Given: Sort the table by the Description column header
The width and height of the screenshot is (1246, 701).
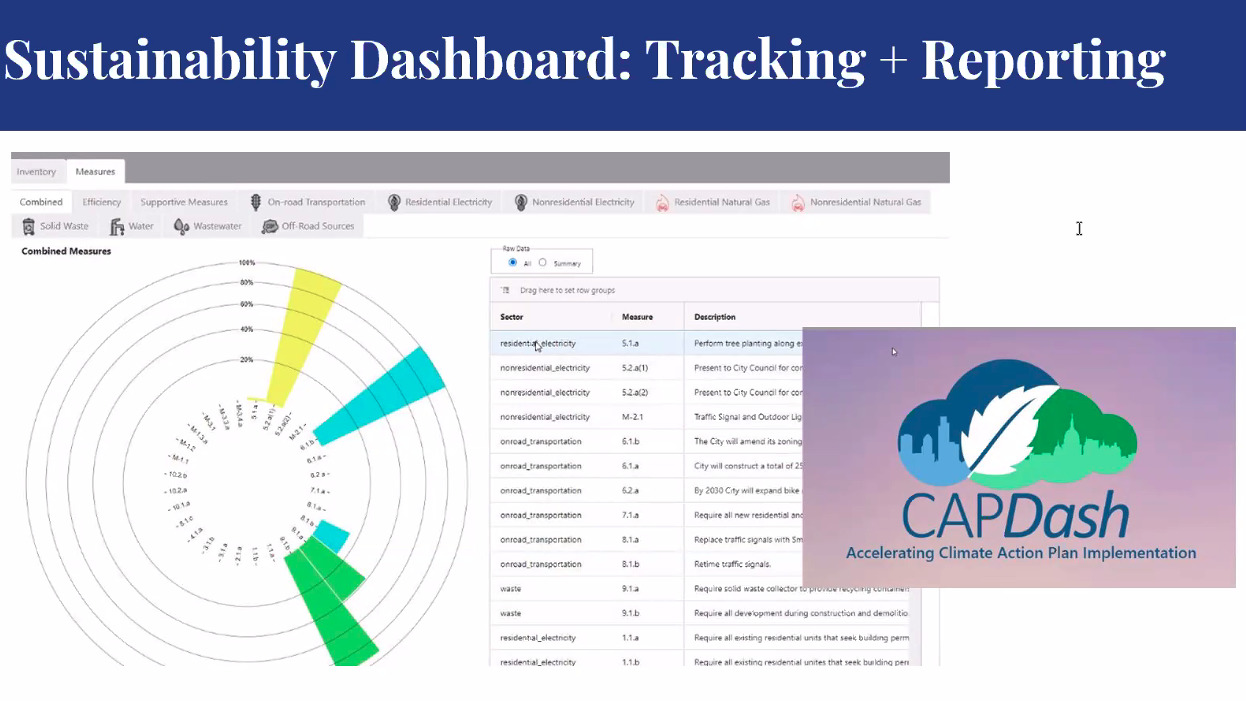Looking at the screenshot, I should point(715,317).
